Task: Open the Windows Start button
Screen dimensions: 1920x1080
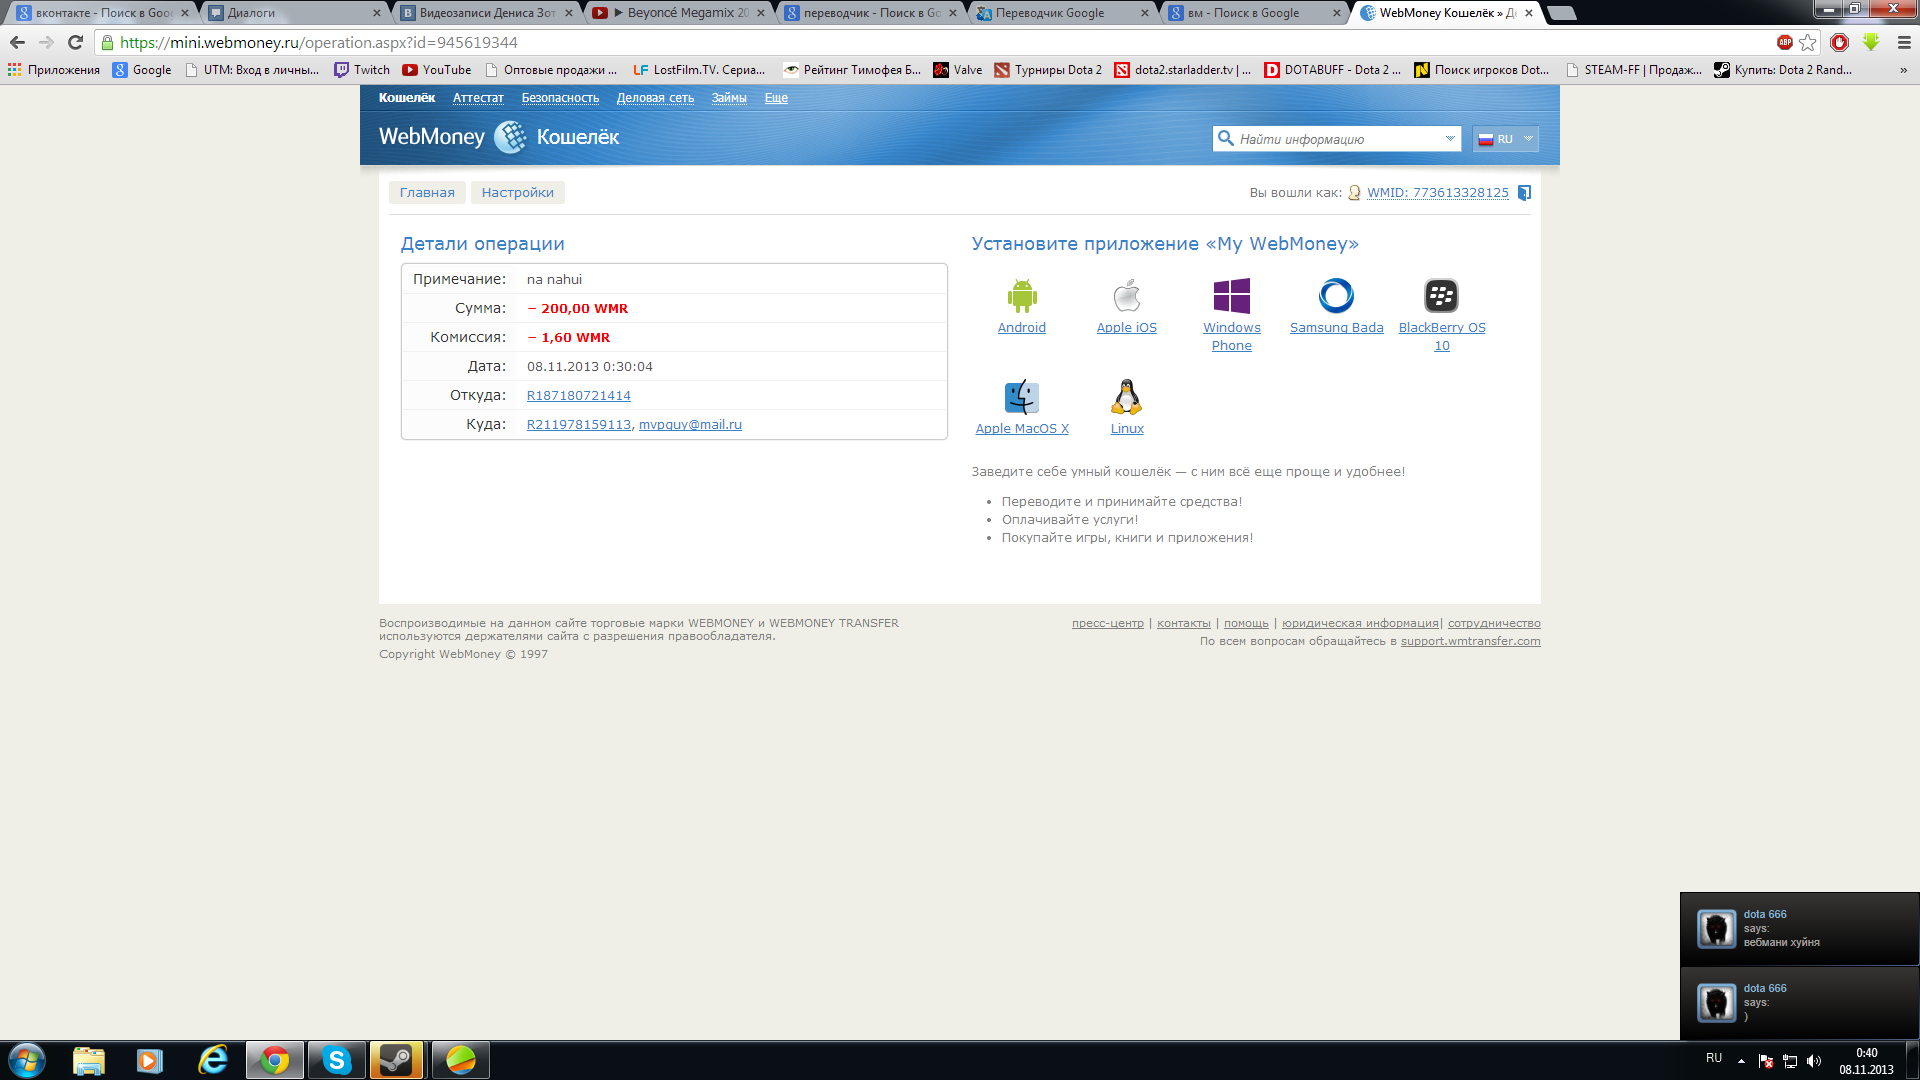Action: click(26, 1060)
